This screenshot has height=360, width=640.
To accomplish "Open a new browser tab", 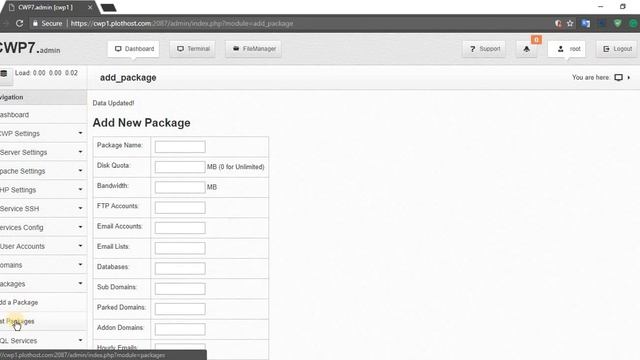I will click(x=108, y=8).
